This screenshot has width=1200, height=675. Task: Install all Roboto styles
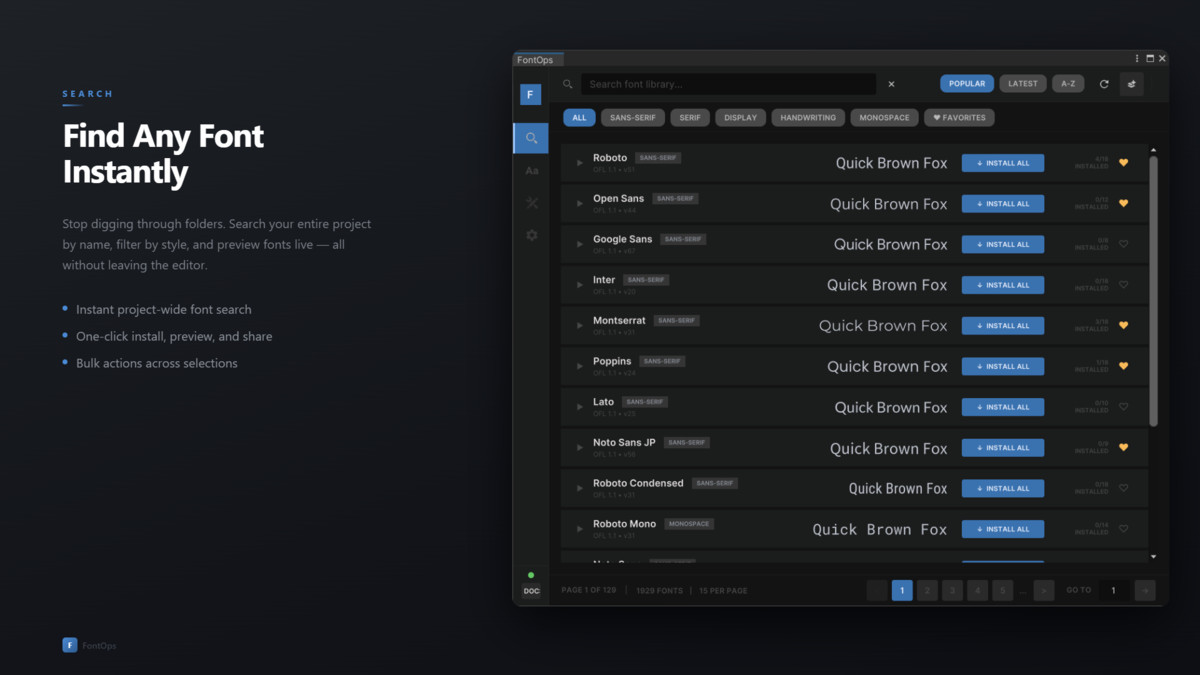click(1003, 163)
